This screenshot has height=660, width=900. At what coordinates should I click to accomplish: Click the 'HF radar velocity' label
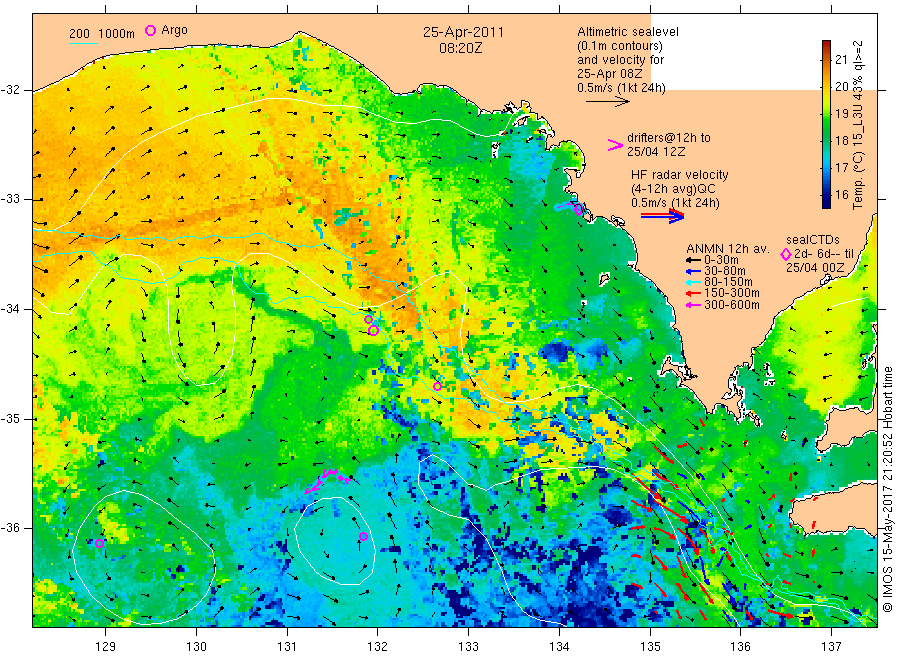click(680, 174)
